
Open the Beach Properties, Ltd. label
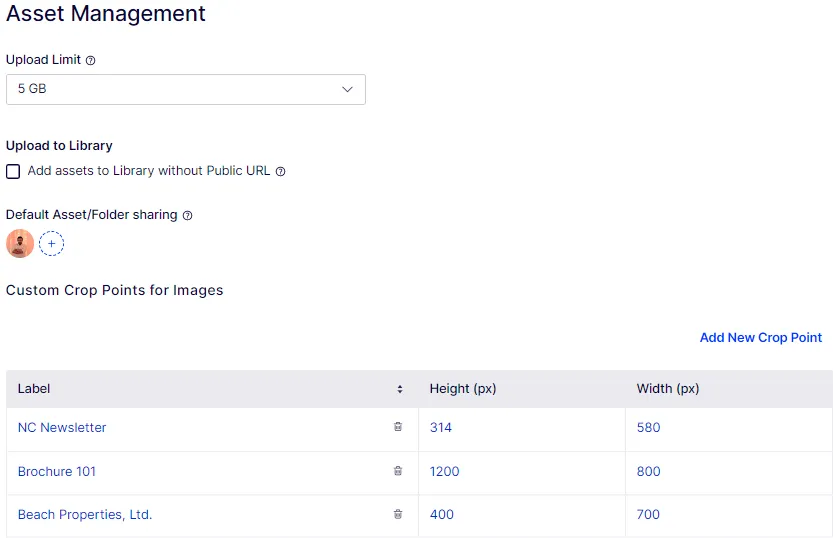click(85, 515)
